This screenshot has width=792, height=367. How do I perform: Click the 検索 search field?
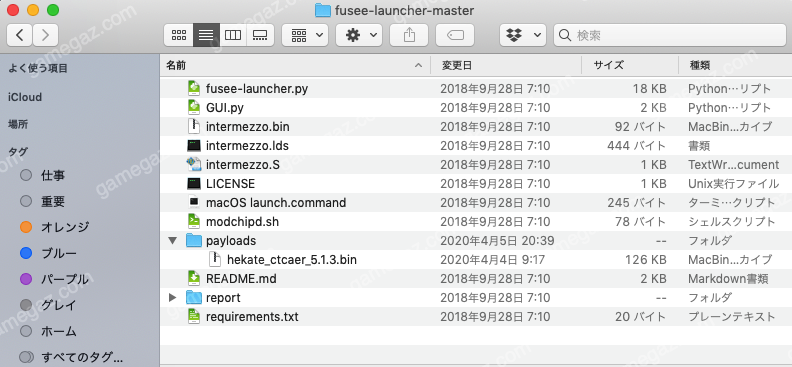tap(669, 35)
